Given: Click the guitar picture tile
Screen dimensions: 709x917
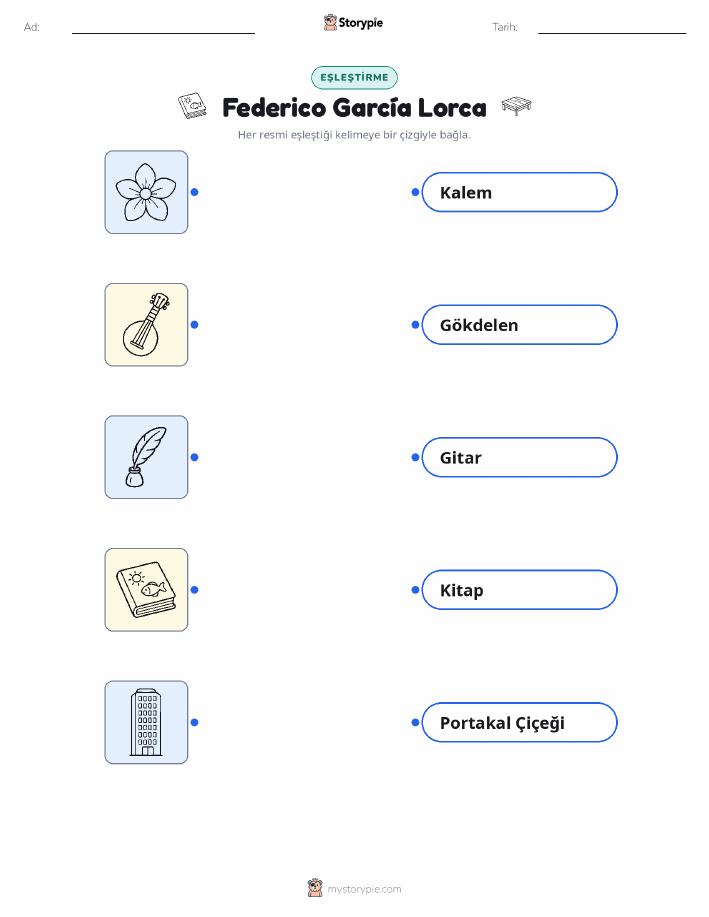Looking at the screenshot, I should tap(146, 325).
